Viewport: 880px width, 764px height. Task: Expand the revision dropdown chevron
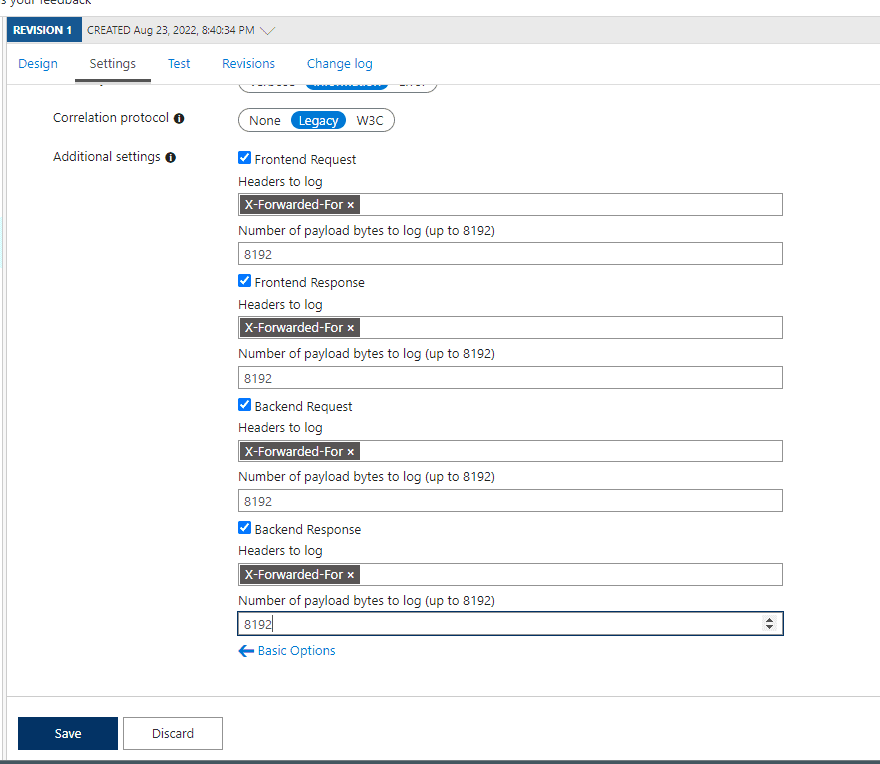(x=268, y=30)
